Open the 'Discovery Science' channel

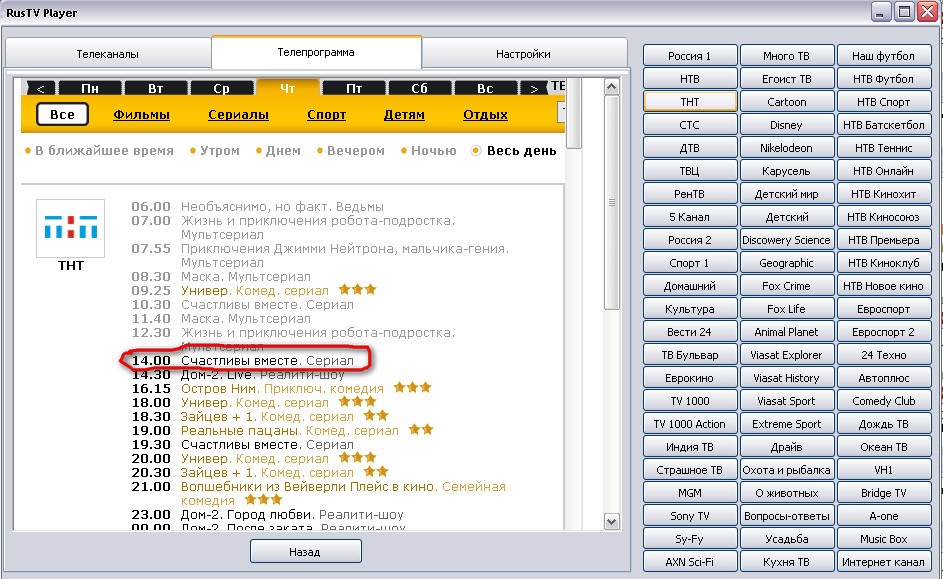786,240
